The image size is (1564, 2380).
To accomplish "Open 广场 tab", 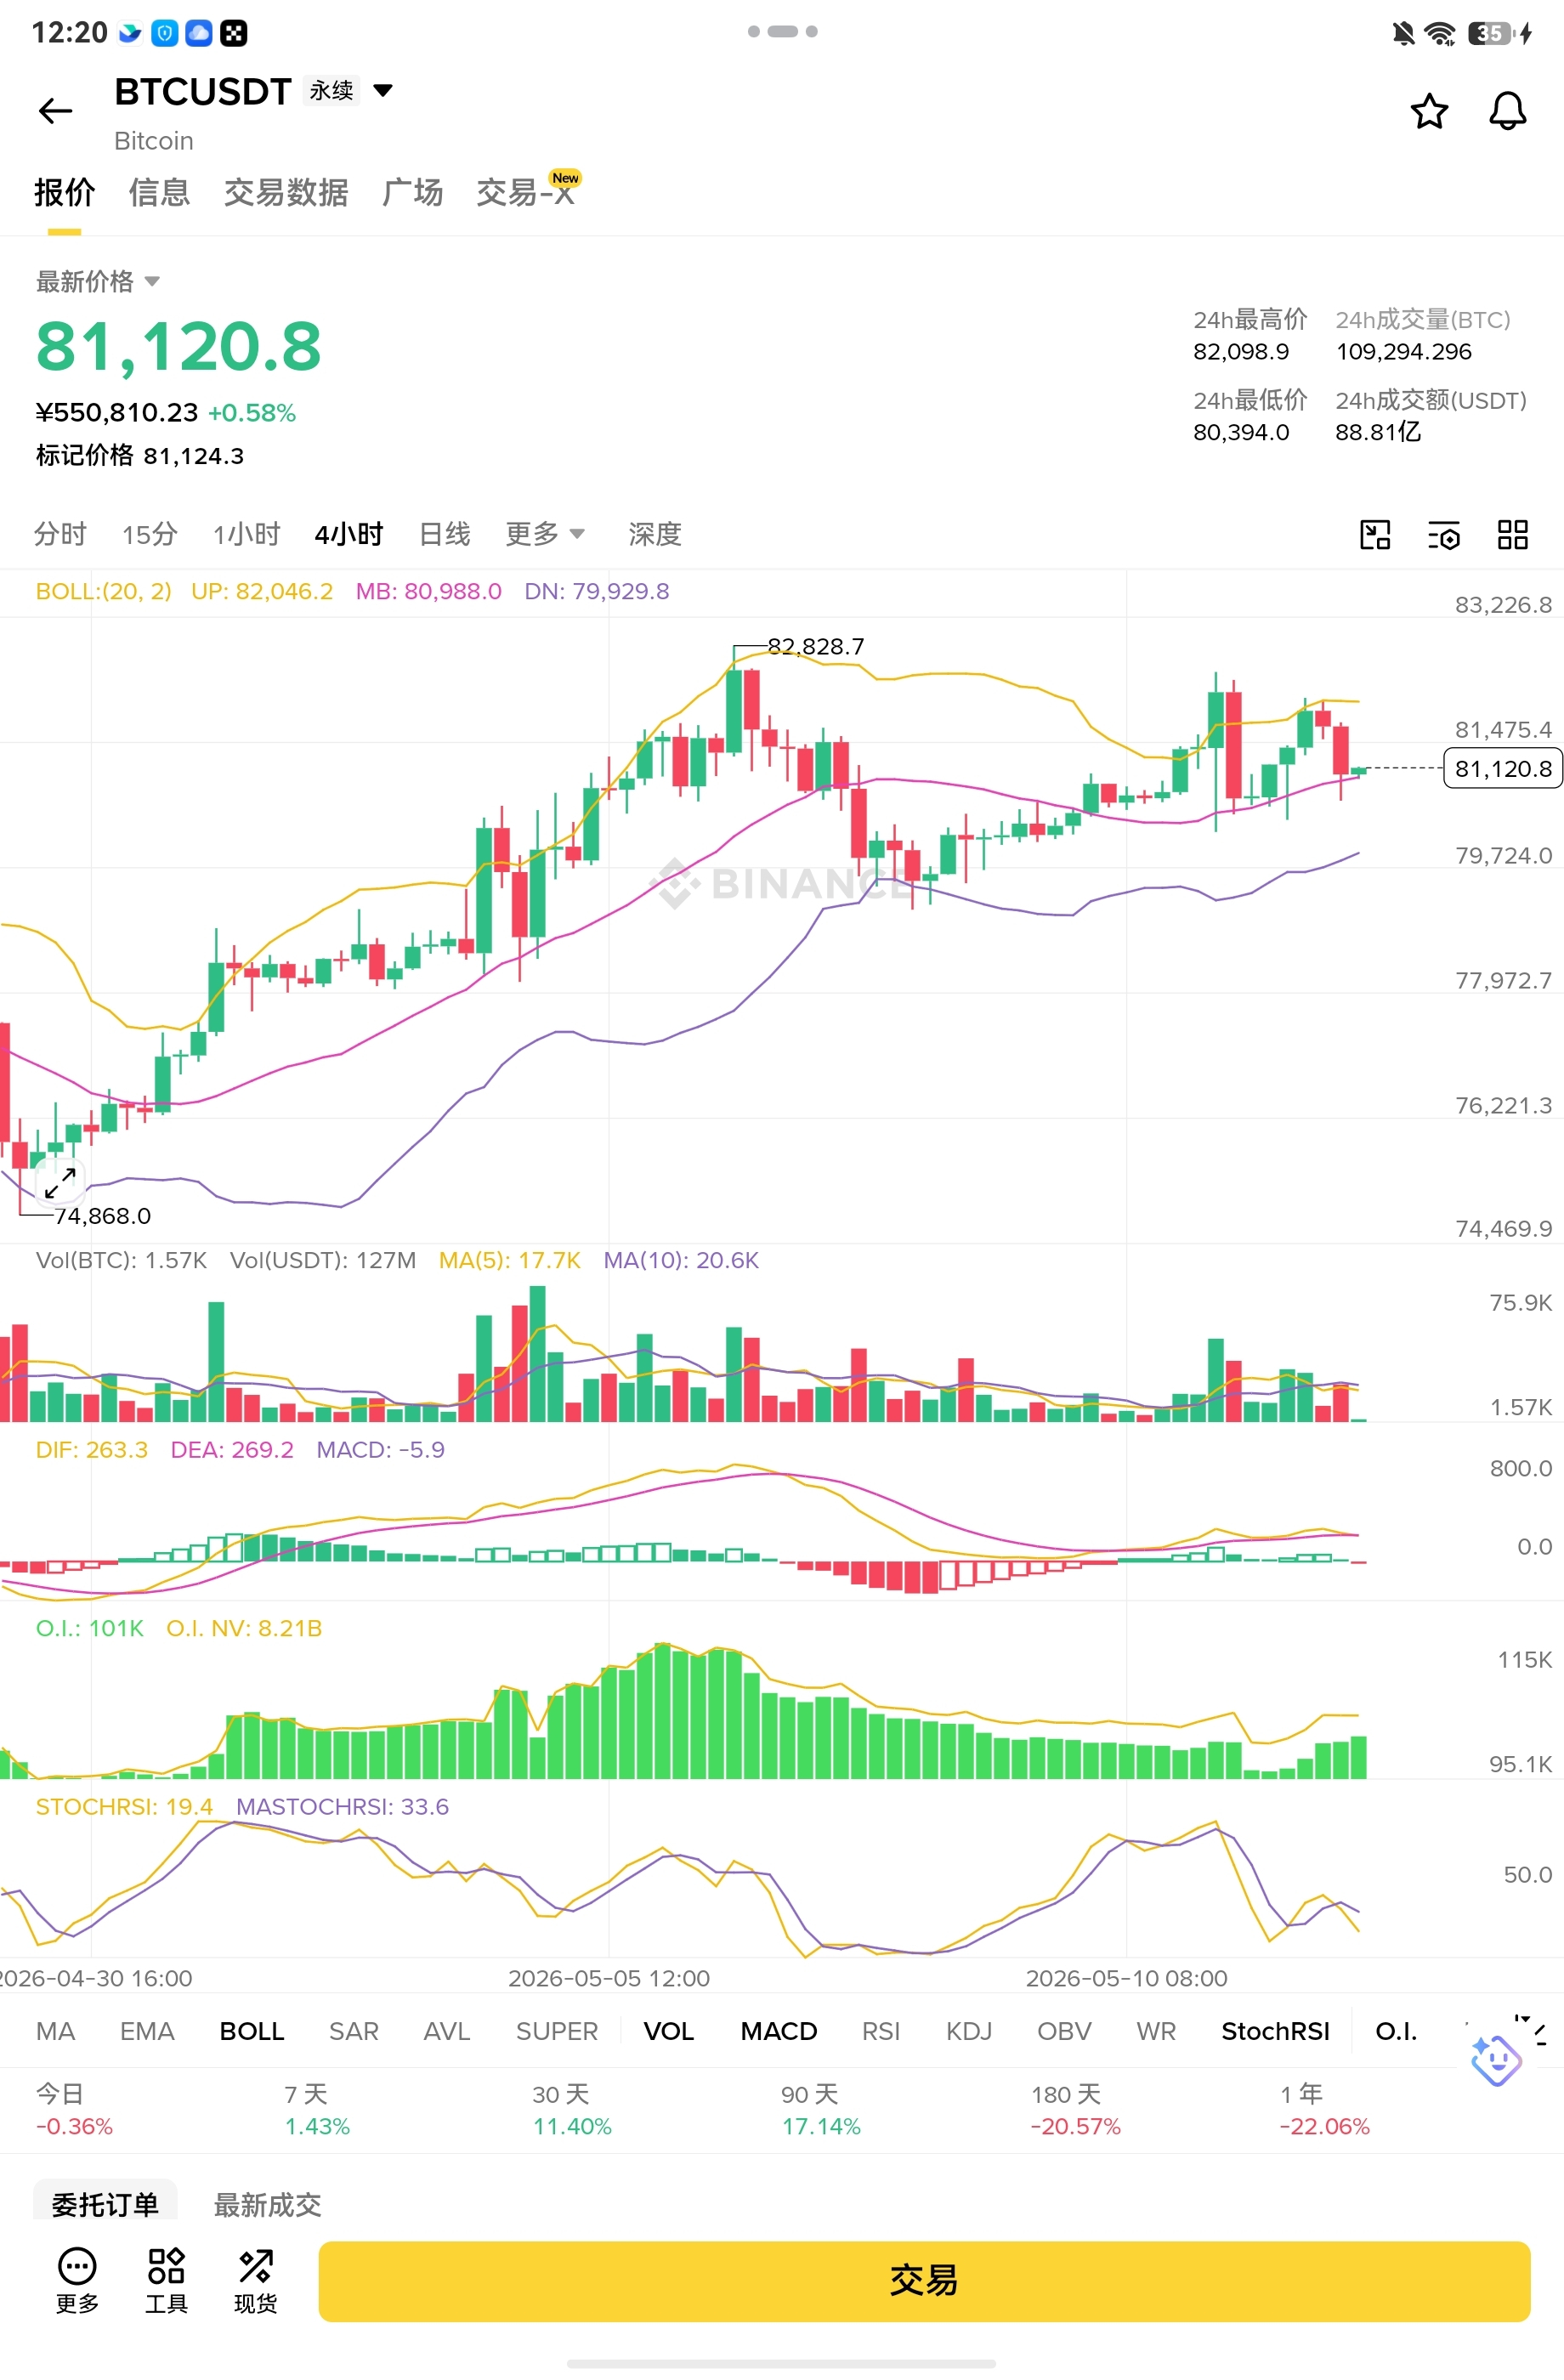I will point(412,192).
